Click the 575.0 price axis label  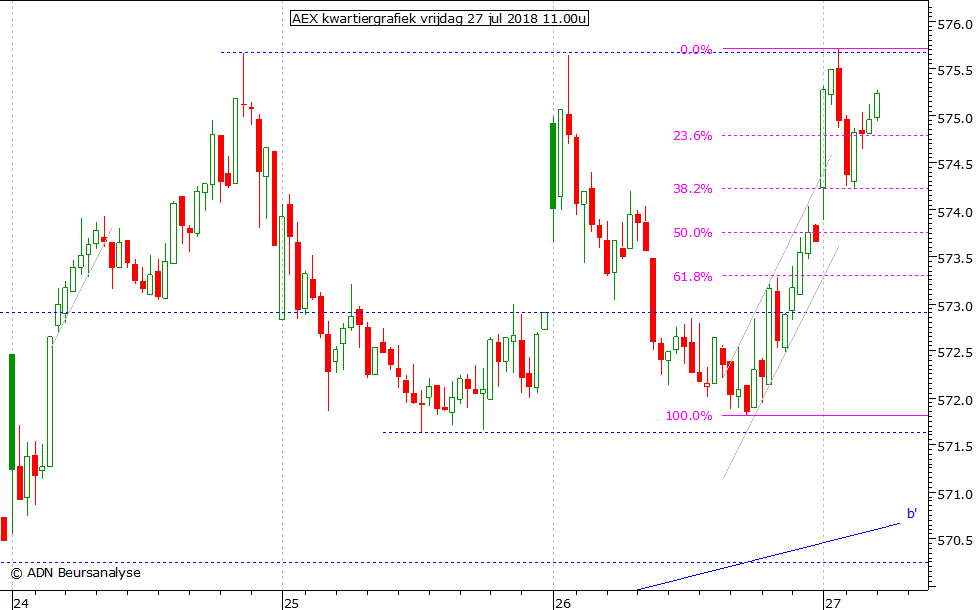click(x=954, y=118)
